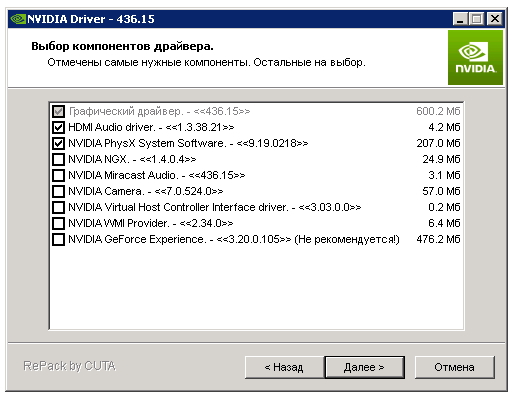Enable NVIDIA Camera component
Image resolution: width=514 pixels, height=397 pixels.
pyautogui.click(x=58, y=191)
